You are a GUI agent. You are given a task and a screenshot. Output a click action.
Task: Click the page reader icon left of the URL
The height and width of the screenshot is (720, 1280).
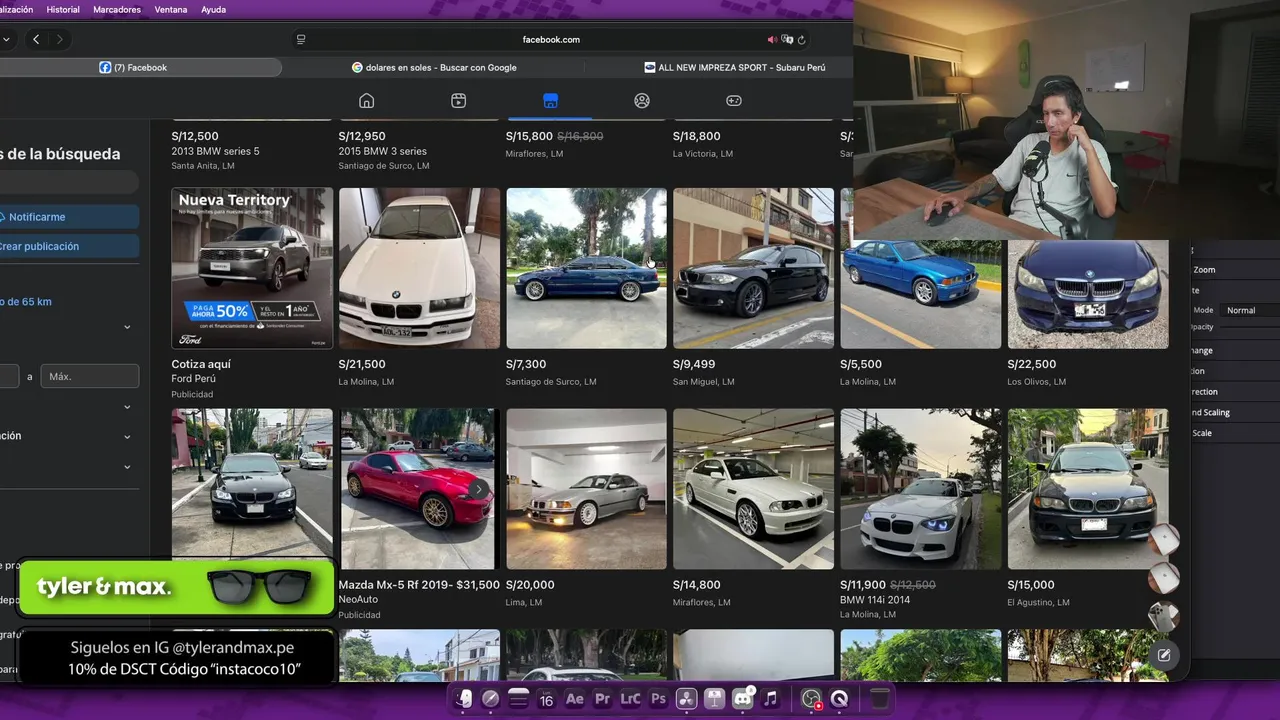click(x=301, y=40)
